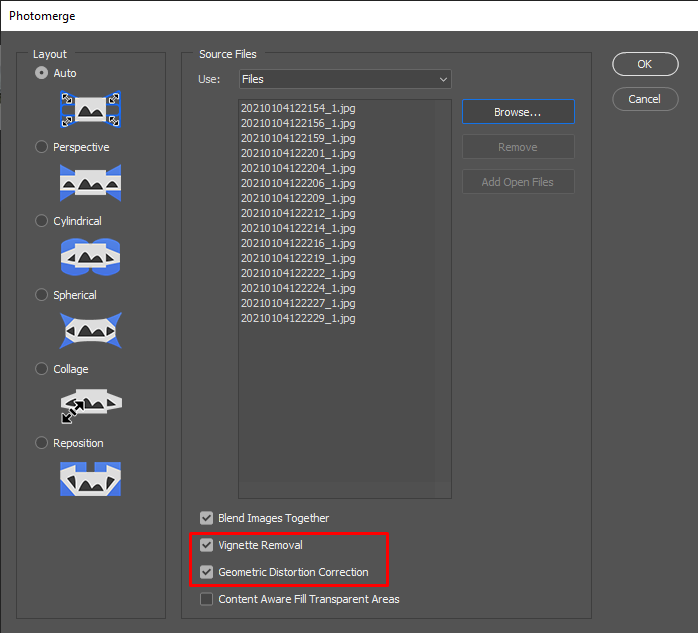This screenshot has width=698, height=633.
Task: Open the Use source dropdown
Action: [x=345, y=79]
